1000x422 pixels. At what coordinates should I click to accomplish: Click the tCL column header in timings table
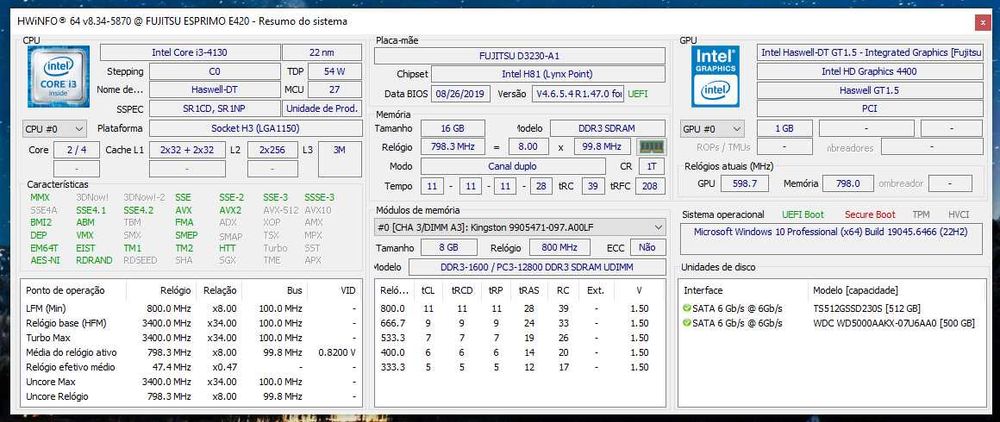(427, 291)
